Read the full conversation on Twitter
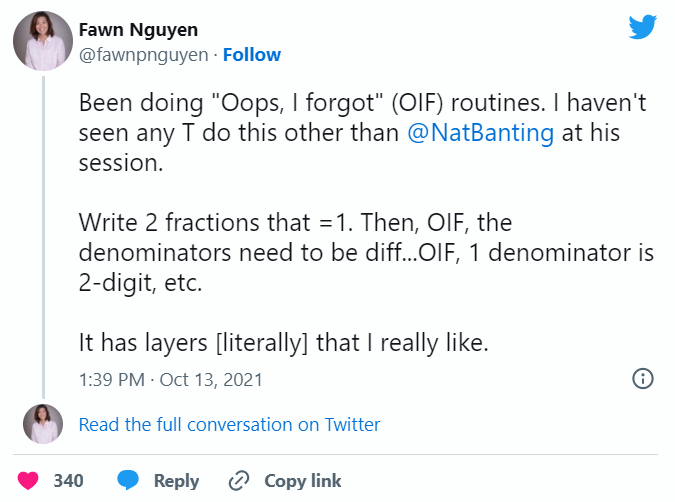The width and height of the screenshot is (675, 502). (x=229, y=424)
